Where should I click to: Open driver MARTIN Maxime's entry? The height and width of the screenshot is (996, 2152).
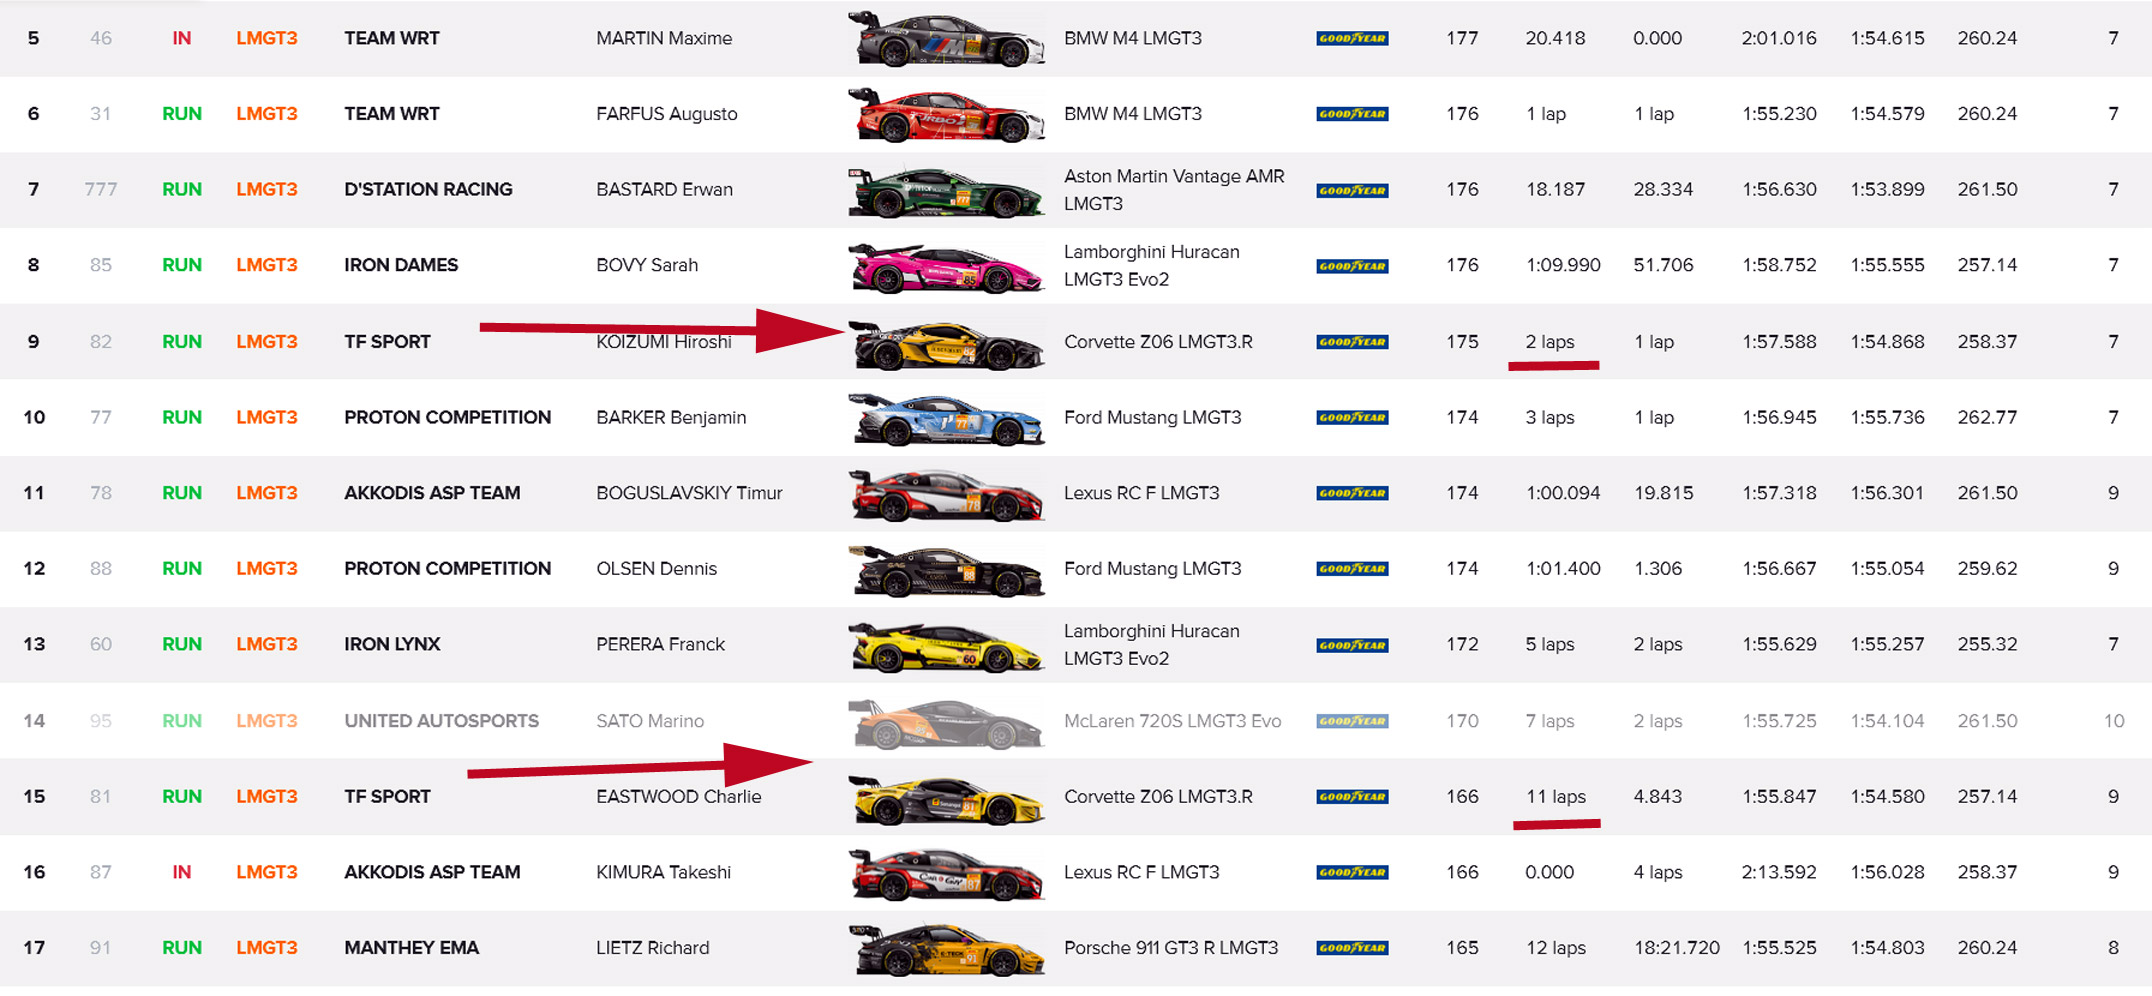tap(664, 38)
